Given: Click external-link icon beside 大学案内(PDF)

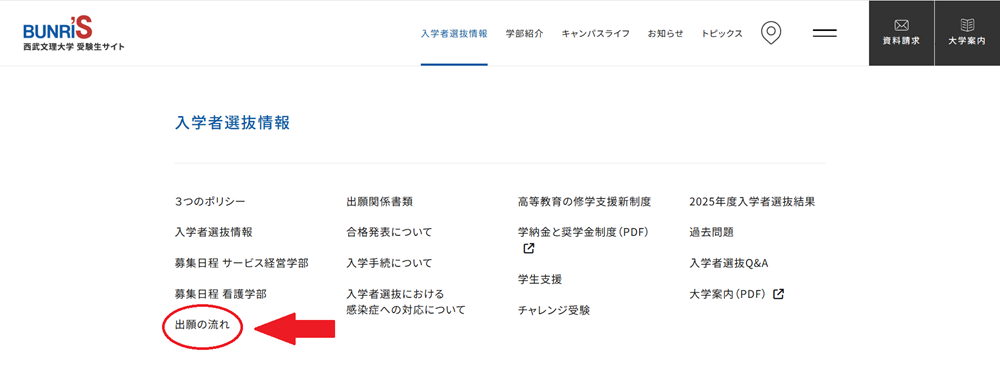Looking at the screenshot, I should [x=778, y=294].
